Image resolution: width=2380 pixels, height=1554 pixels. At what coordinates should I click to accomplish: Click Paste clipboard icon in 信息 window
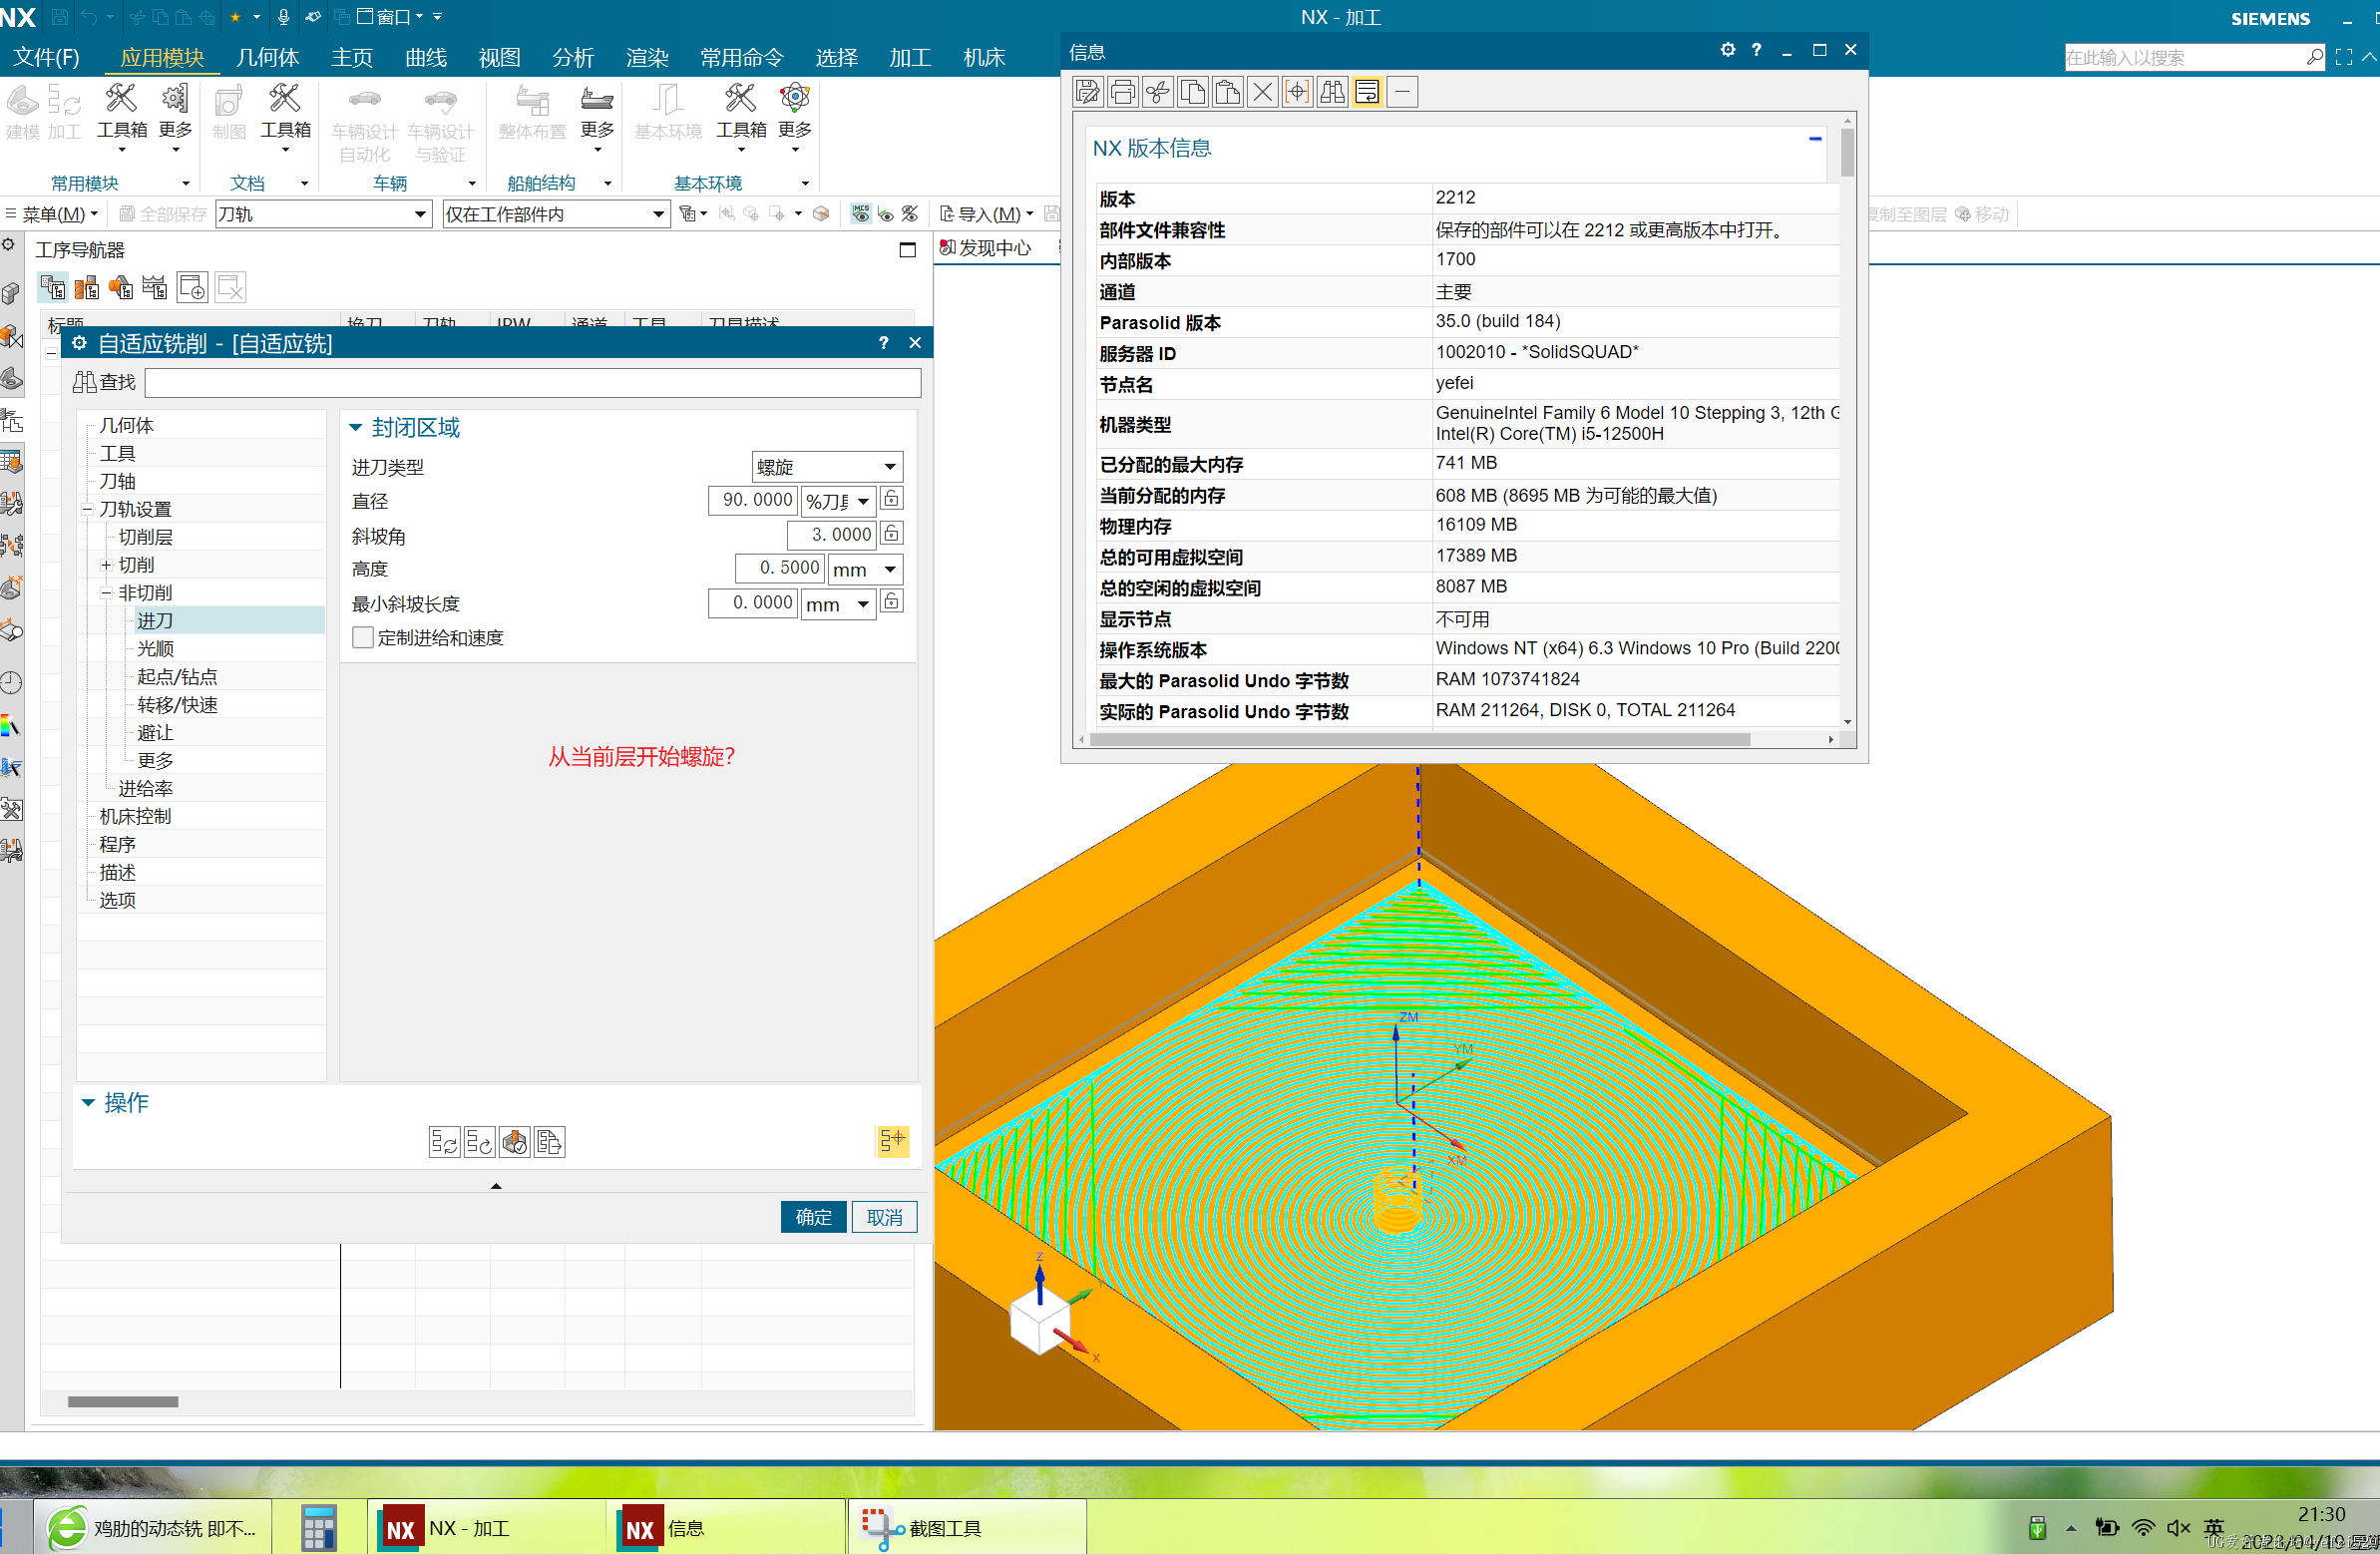[1228, 92]
